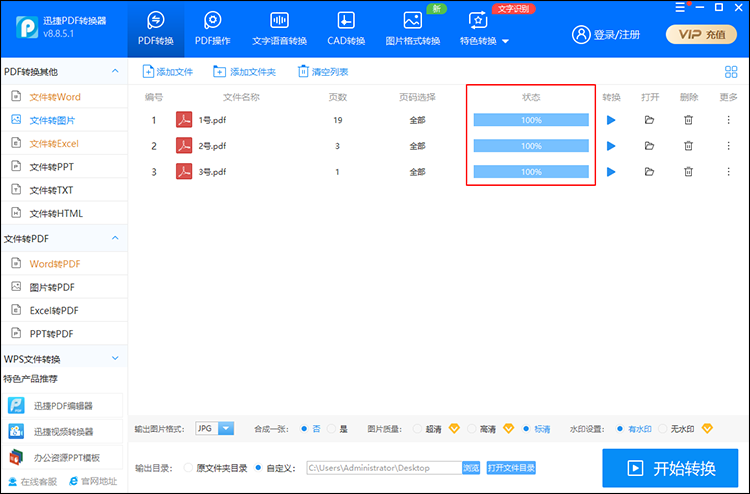Collapse the PDF转换其他 section
The width and height of the screenshot is (750, 494).
115,72
